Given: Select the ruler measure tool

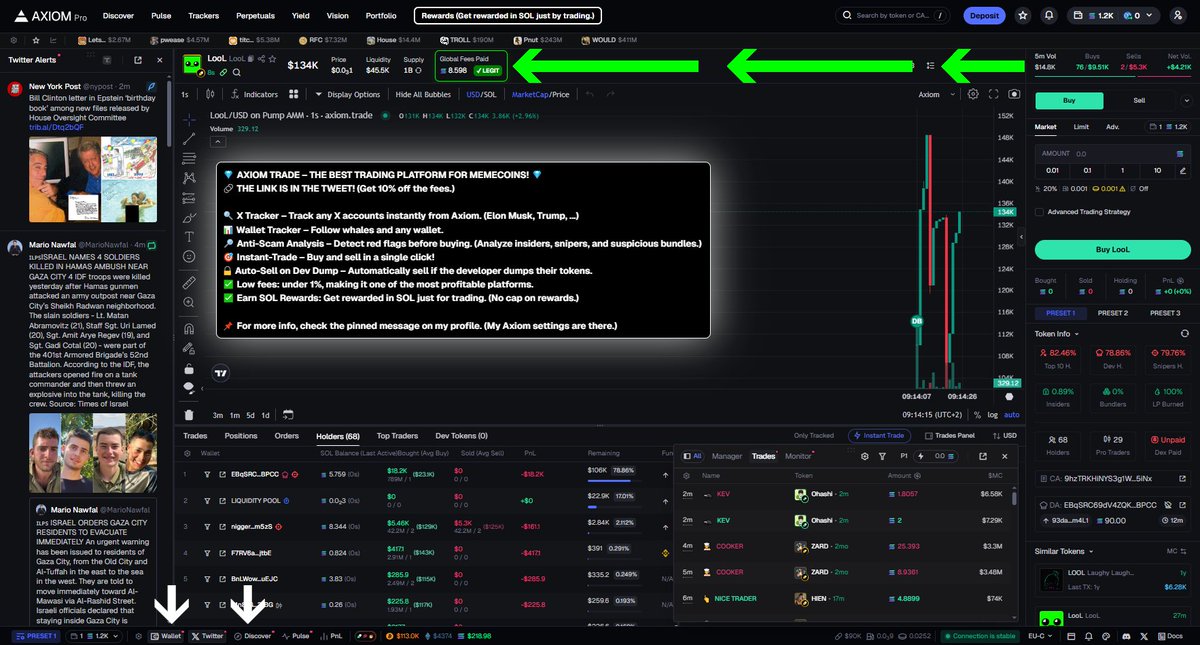Looking at the screenshot, I should click(190, 283).
